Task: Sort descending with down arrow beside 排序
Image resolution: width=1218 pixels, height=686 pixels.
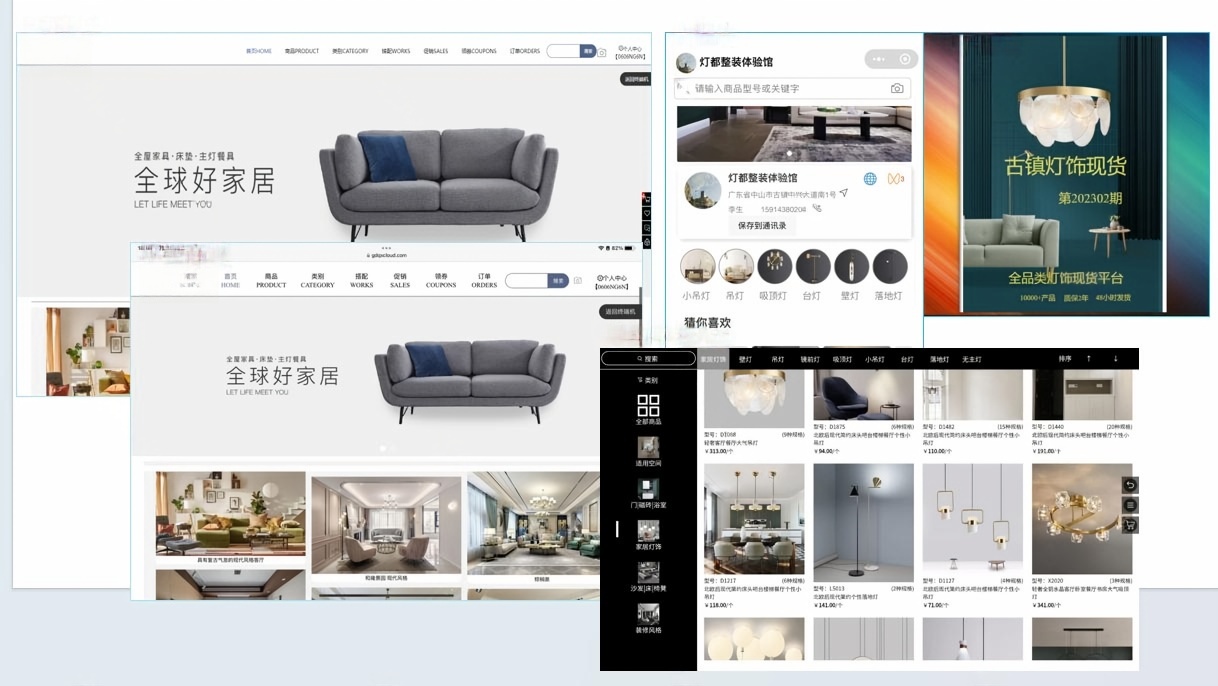Action: tap(1116, 359)
